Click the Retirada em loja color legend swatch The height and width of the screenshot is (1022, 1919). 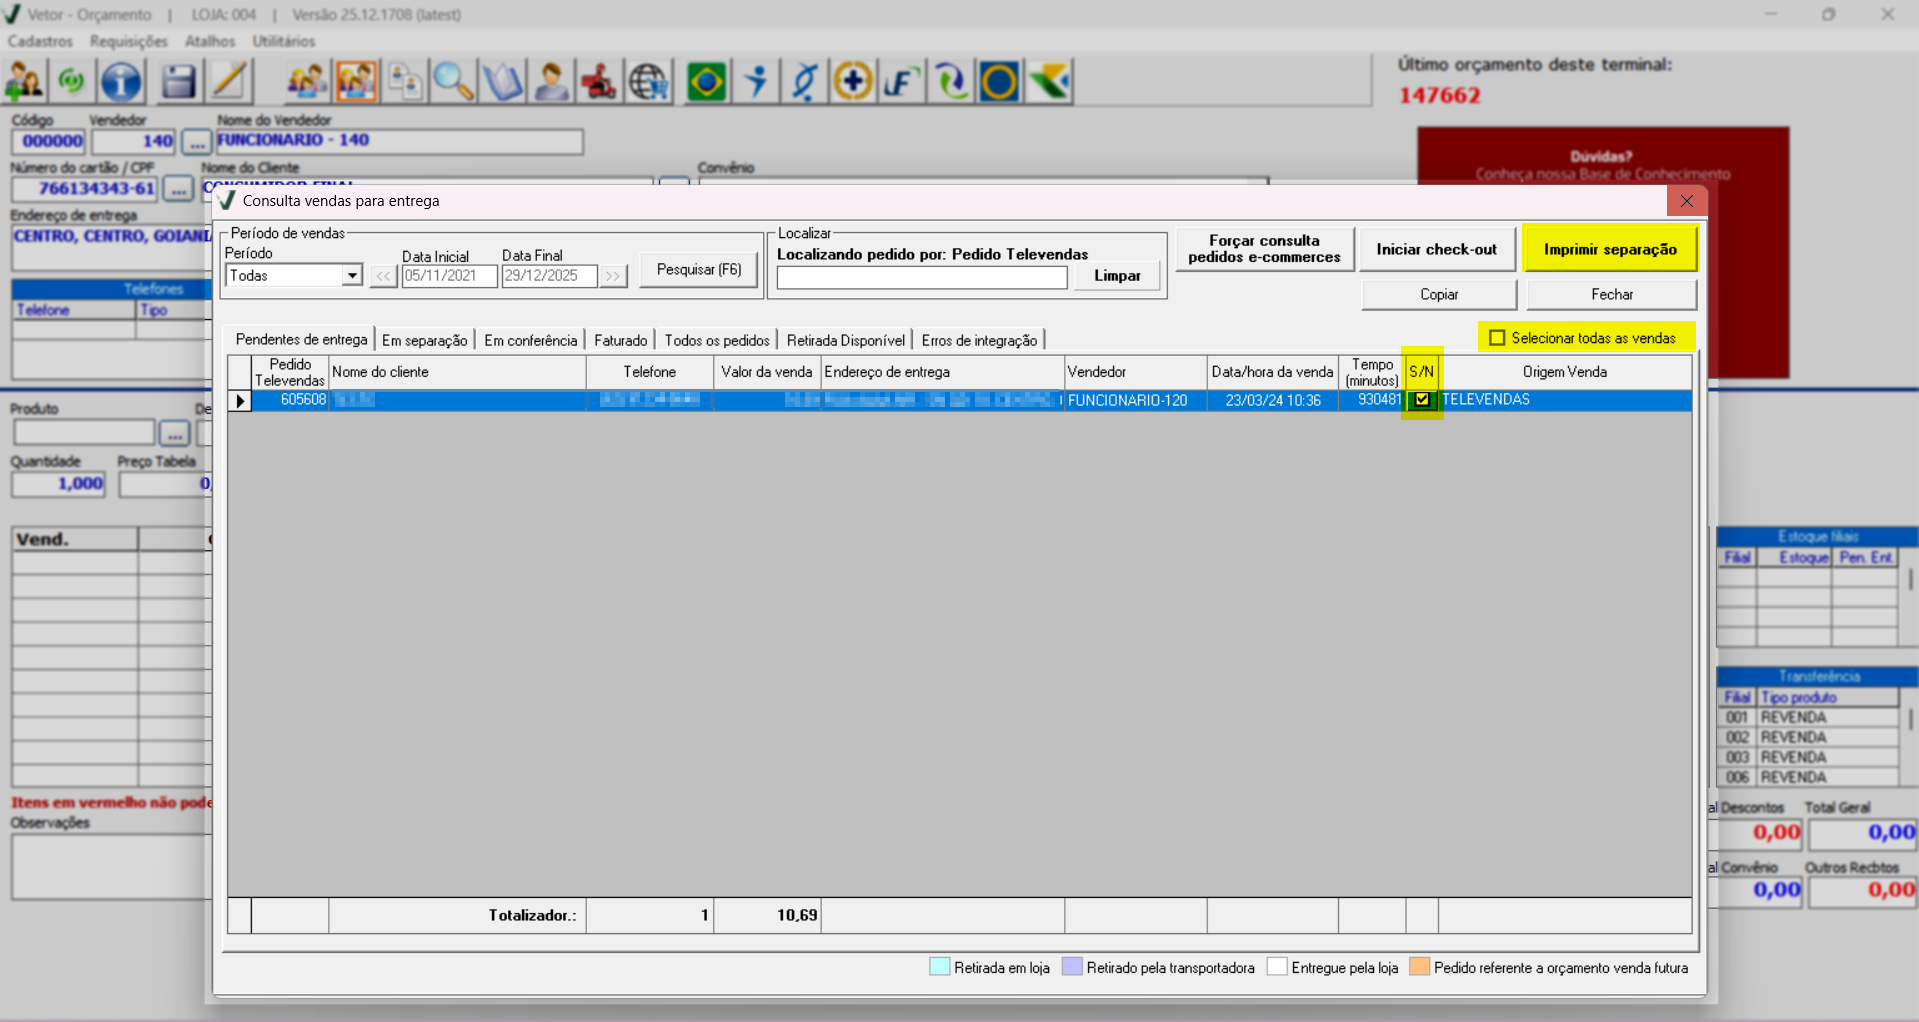click(x=939, y=967)
